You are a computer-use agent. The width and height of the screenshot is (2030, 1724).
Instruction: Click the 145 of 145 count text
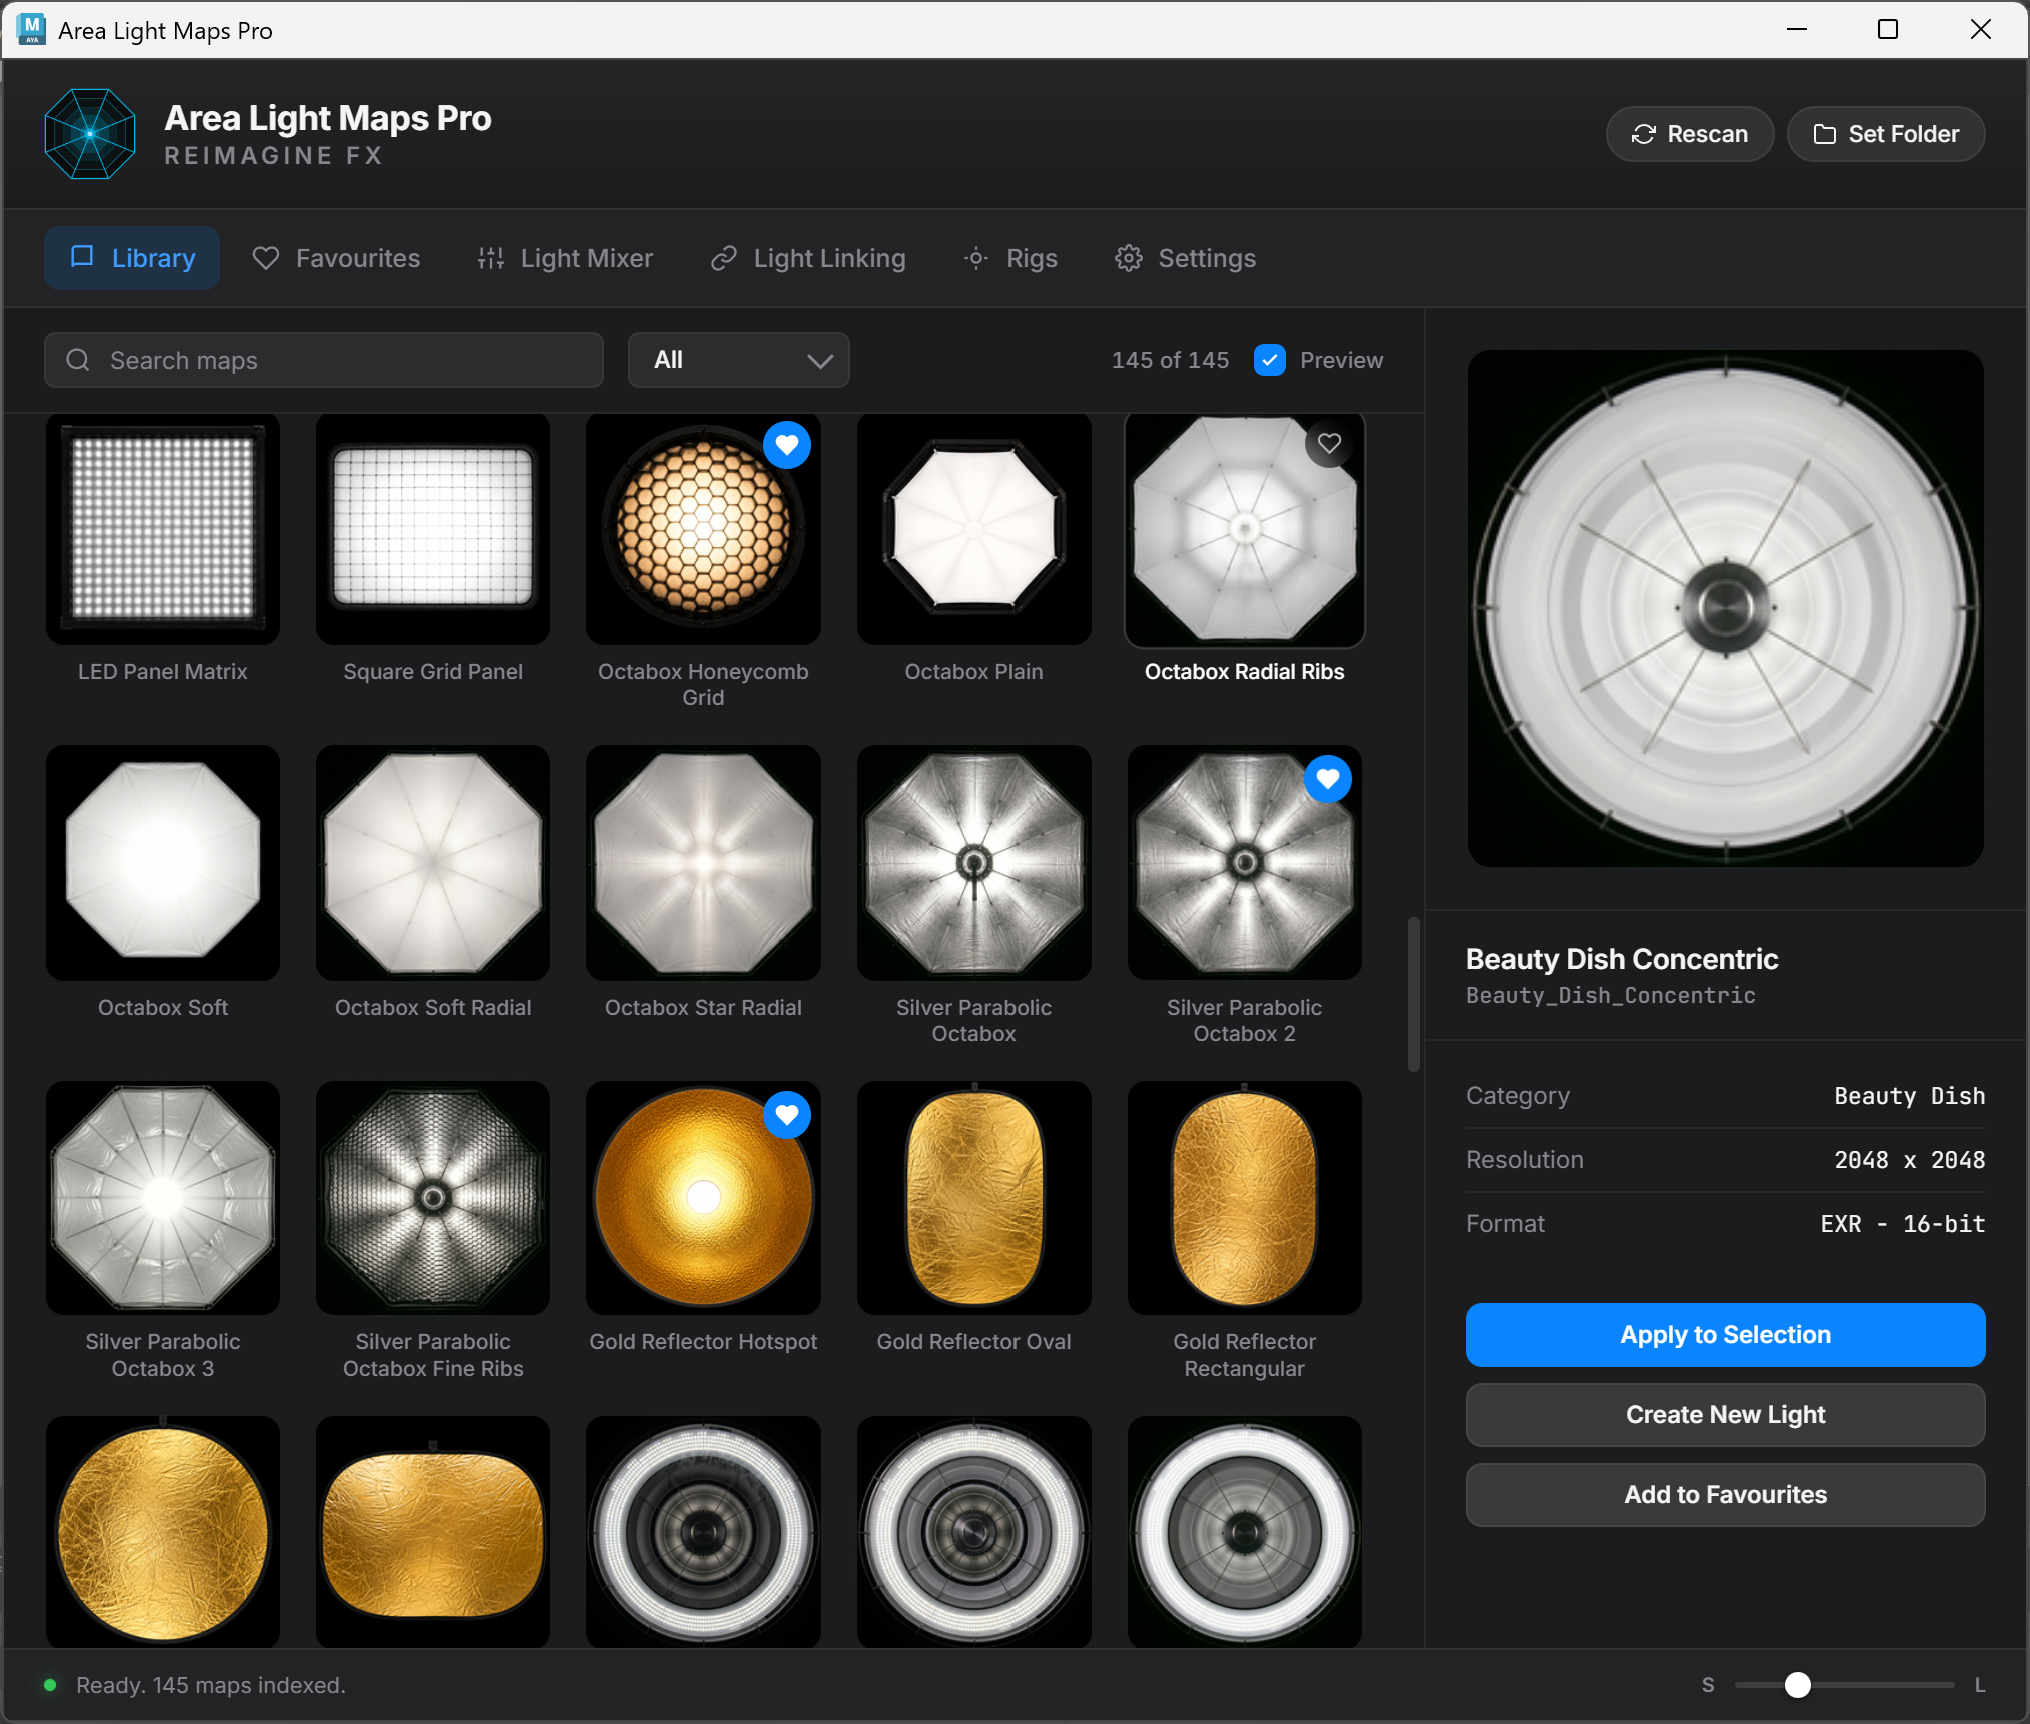coord(1170,360)
